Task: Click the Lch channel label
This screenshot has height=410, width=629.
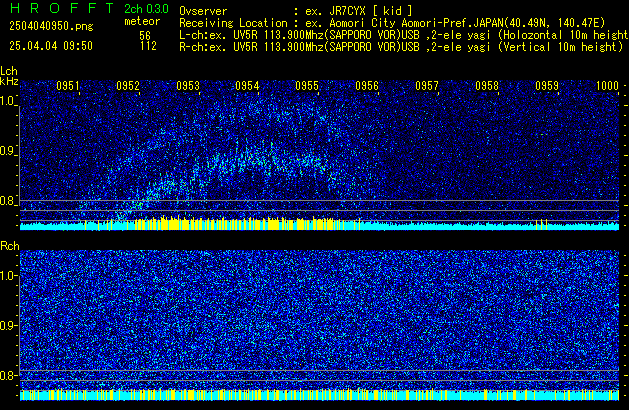Action: pos(9,71)
